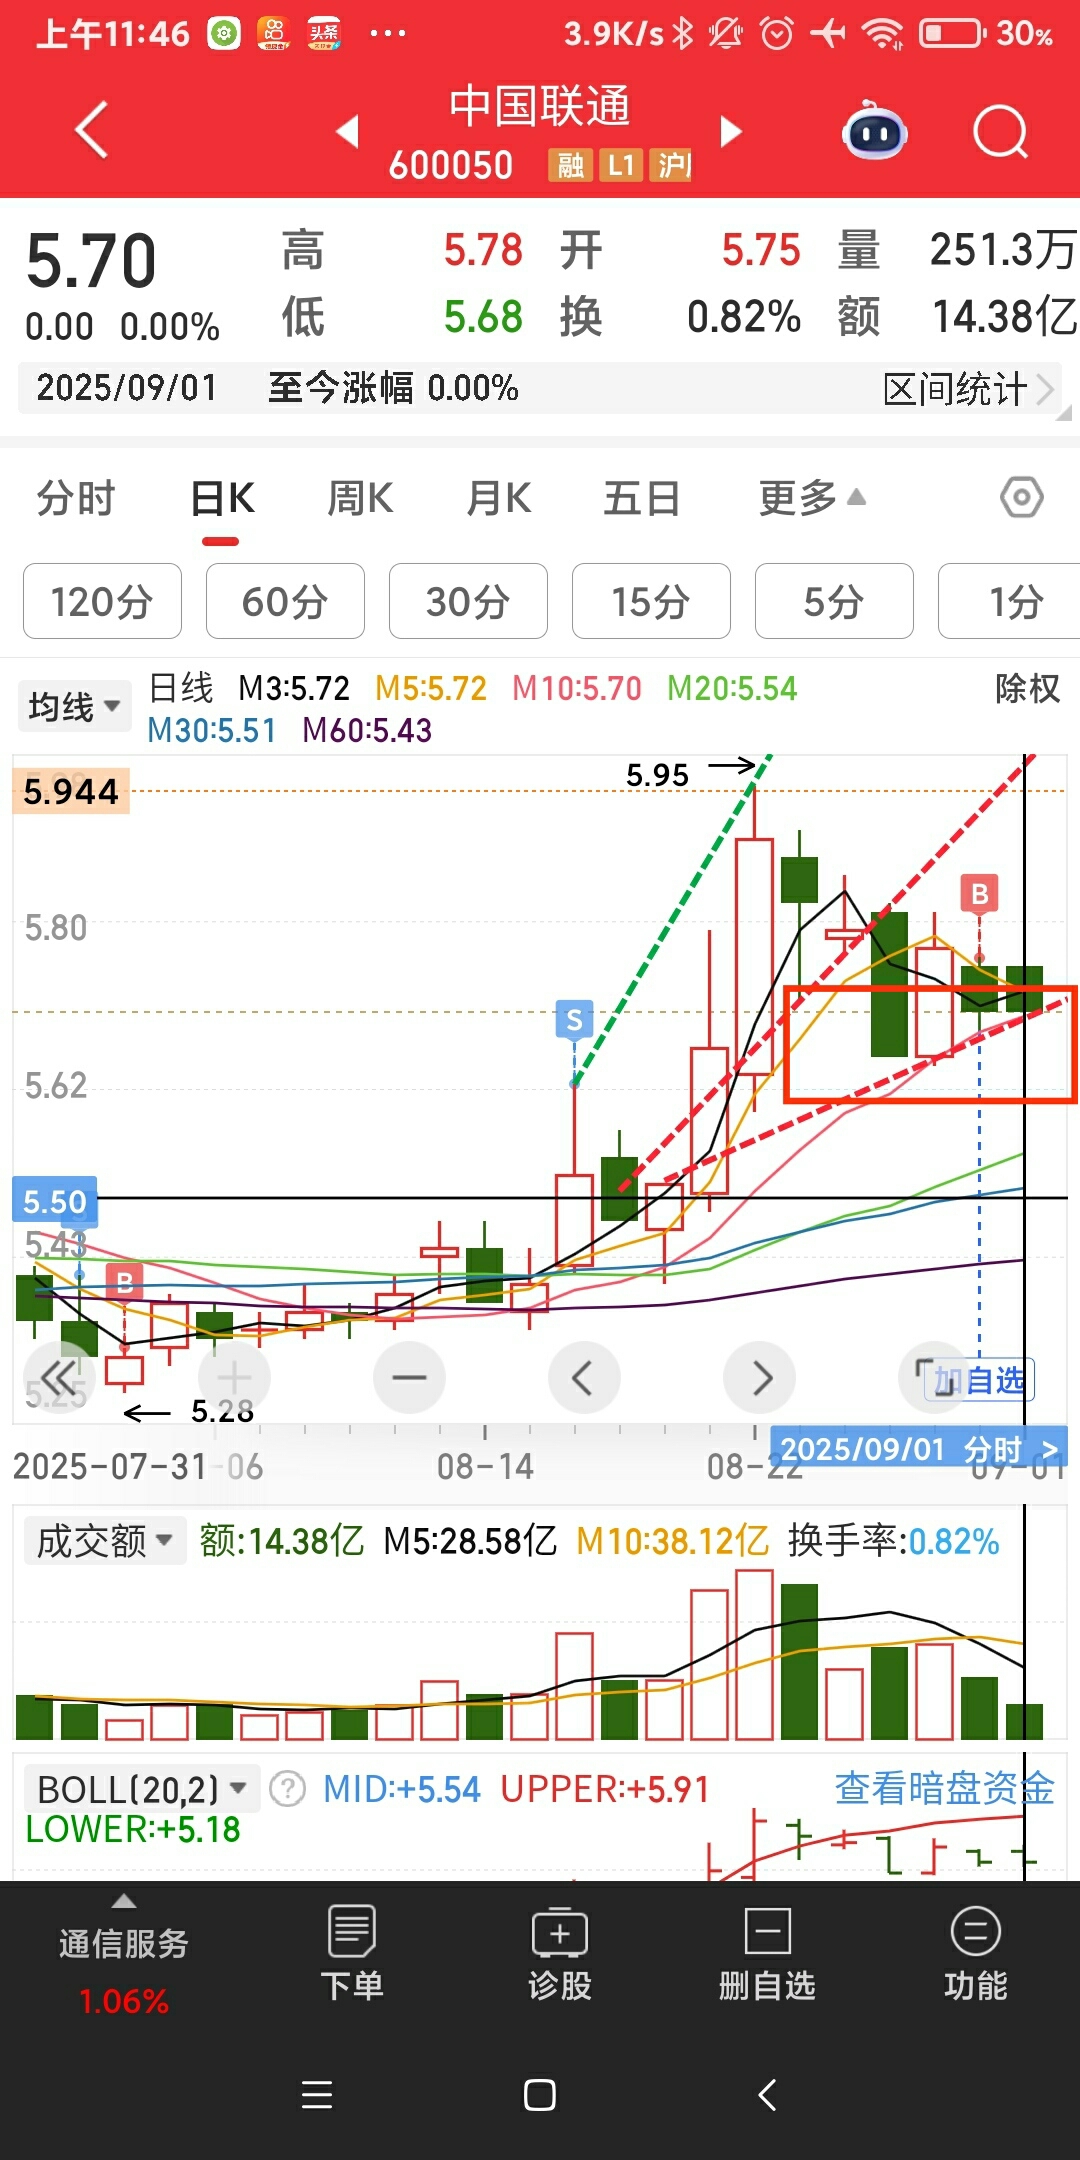Choose the 60分 period button
Image resolution: width=1080 pixels, height=2160 pixels.
[285, 601]
